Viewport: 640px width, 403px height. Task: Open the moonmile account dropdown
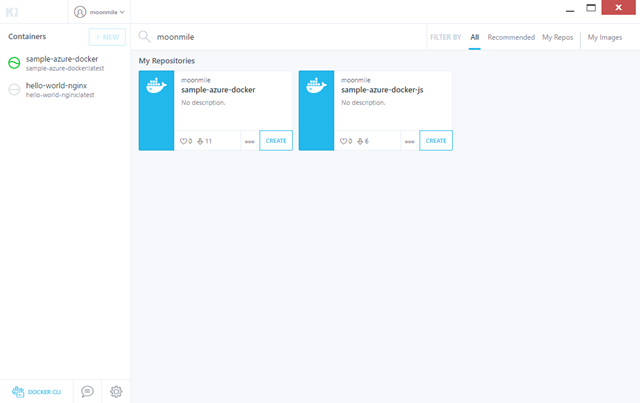(x=100, y=12)
